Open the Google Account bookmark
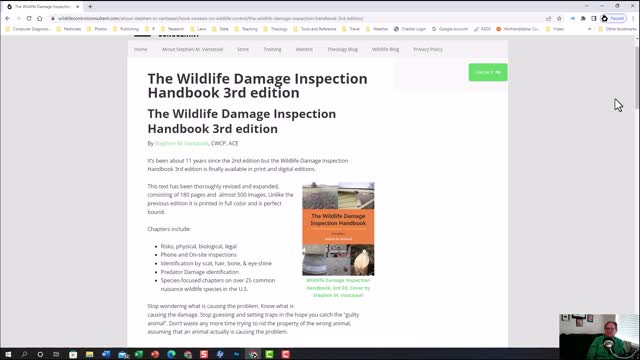Screen dimensions: 640x360 point(449,29)
